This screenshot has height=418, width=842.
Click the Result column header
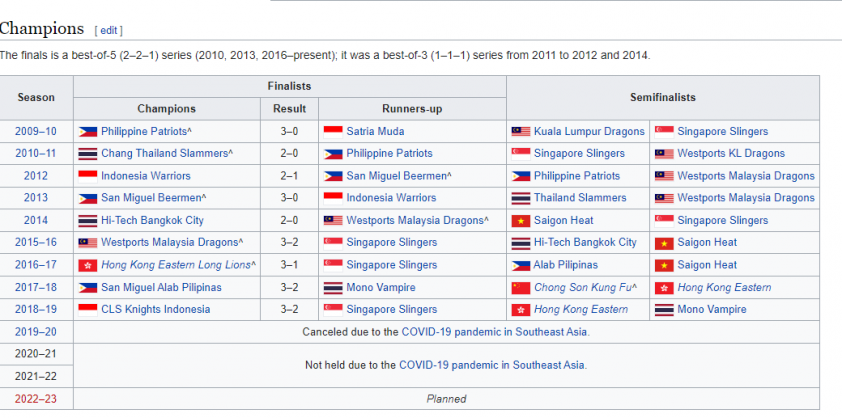tap(289, 109)
